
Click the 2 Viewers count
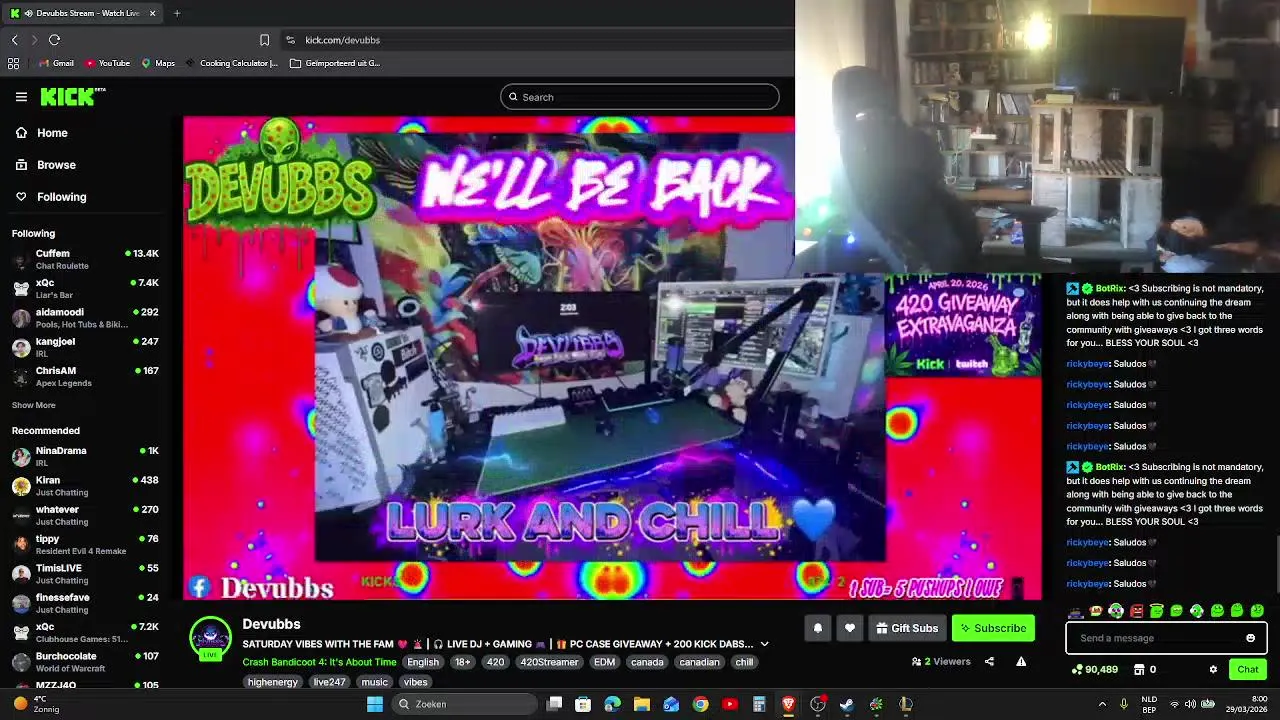pos(941,661)
